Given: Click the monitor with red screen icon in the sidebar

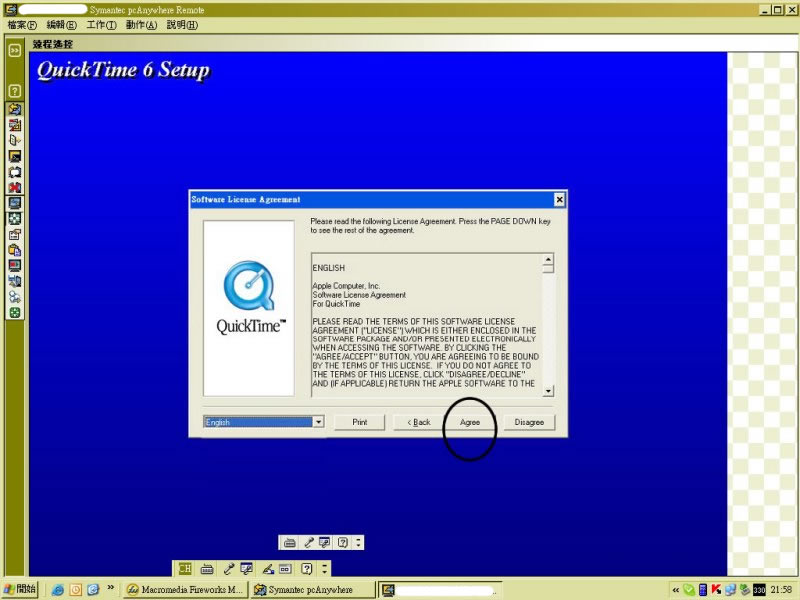Looking at the screenshot, I should tap(15, 266).
